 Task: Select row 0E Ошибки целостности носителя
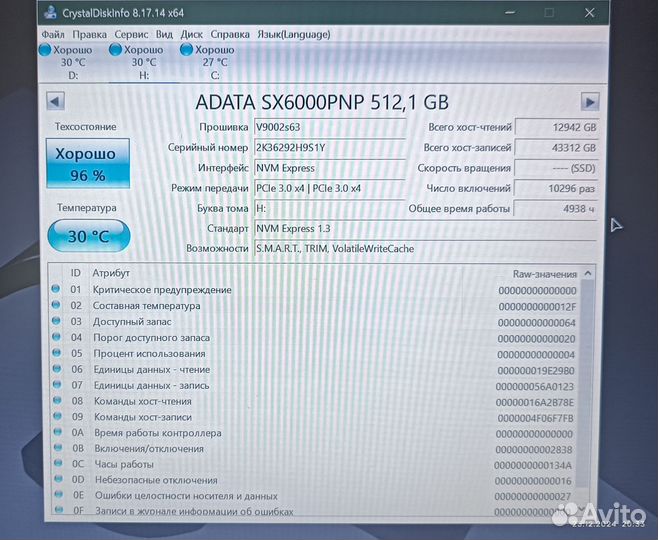(316, 496)
